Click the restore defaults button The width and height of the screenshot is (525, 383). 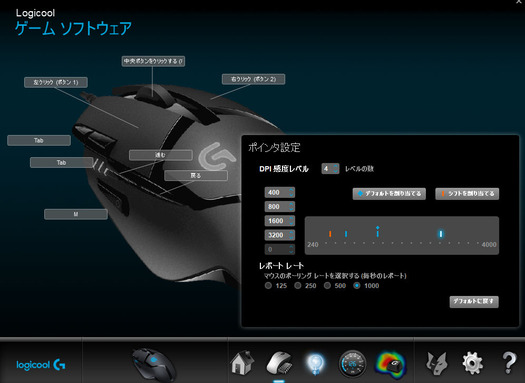coord(474,301)
